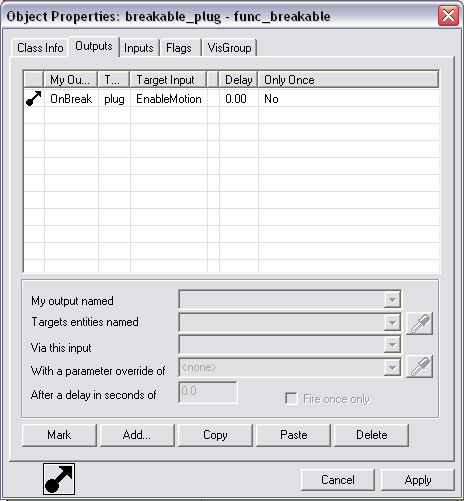Screen dimensions: 464x501
Task: Click the delay in seconds input field
Action: [x=208, y=392]
